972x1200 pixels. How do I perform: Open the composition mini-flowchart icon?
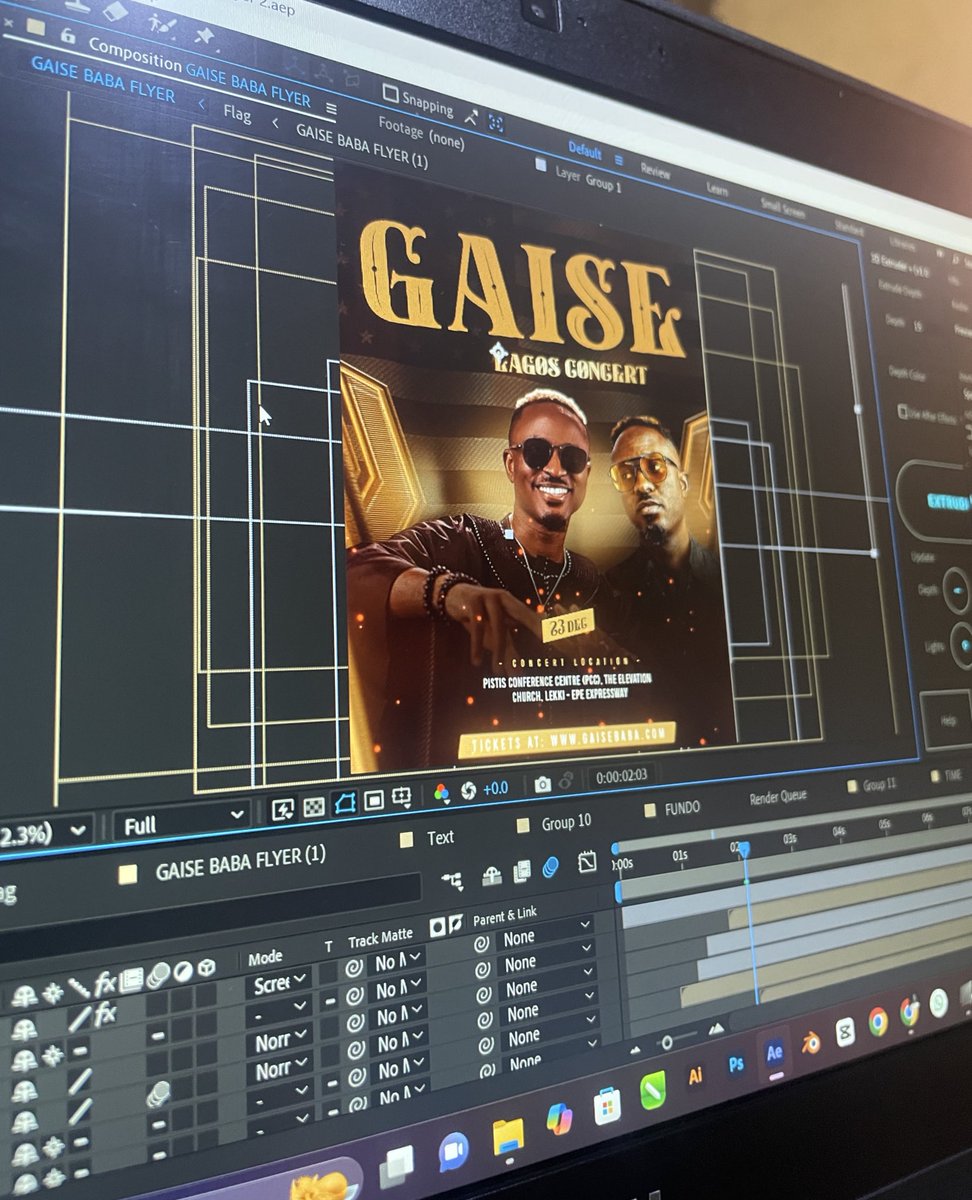coord(452,881)
